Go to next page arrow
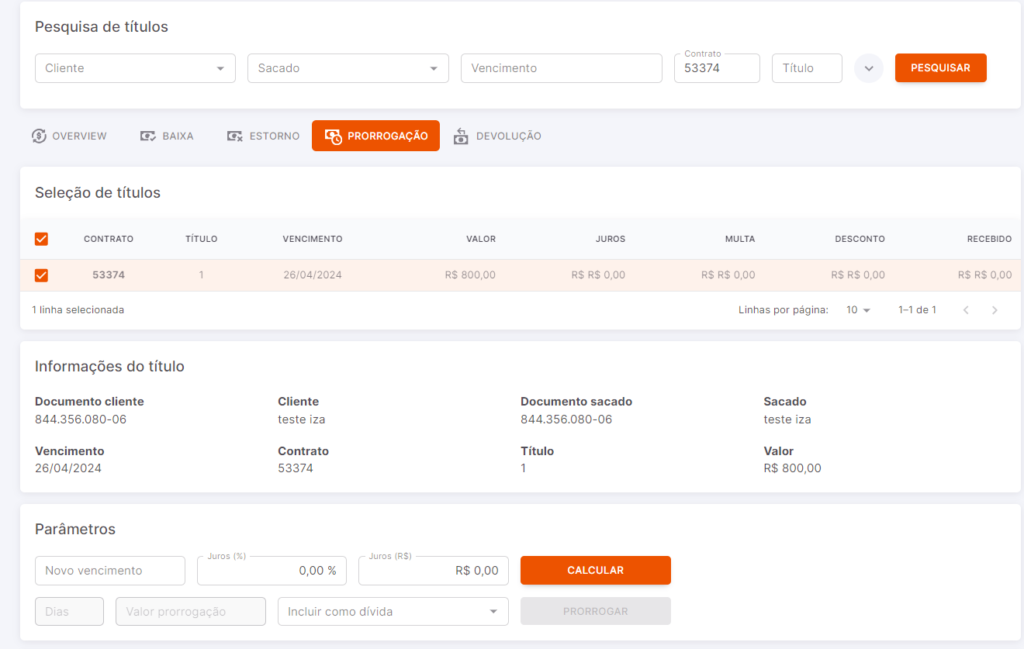Image resolution: width=1024 pixels, height=649 pixels. coord(995,310)
